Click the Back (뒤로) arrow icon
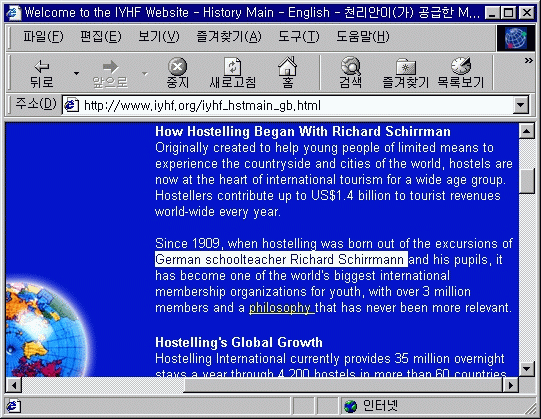Image resolution: width=541 pixels, height=419 pixels. click(42, 66)
